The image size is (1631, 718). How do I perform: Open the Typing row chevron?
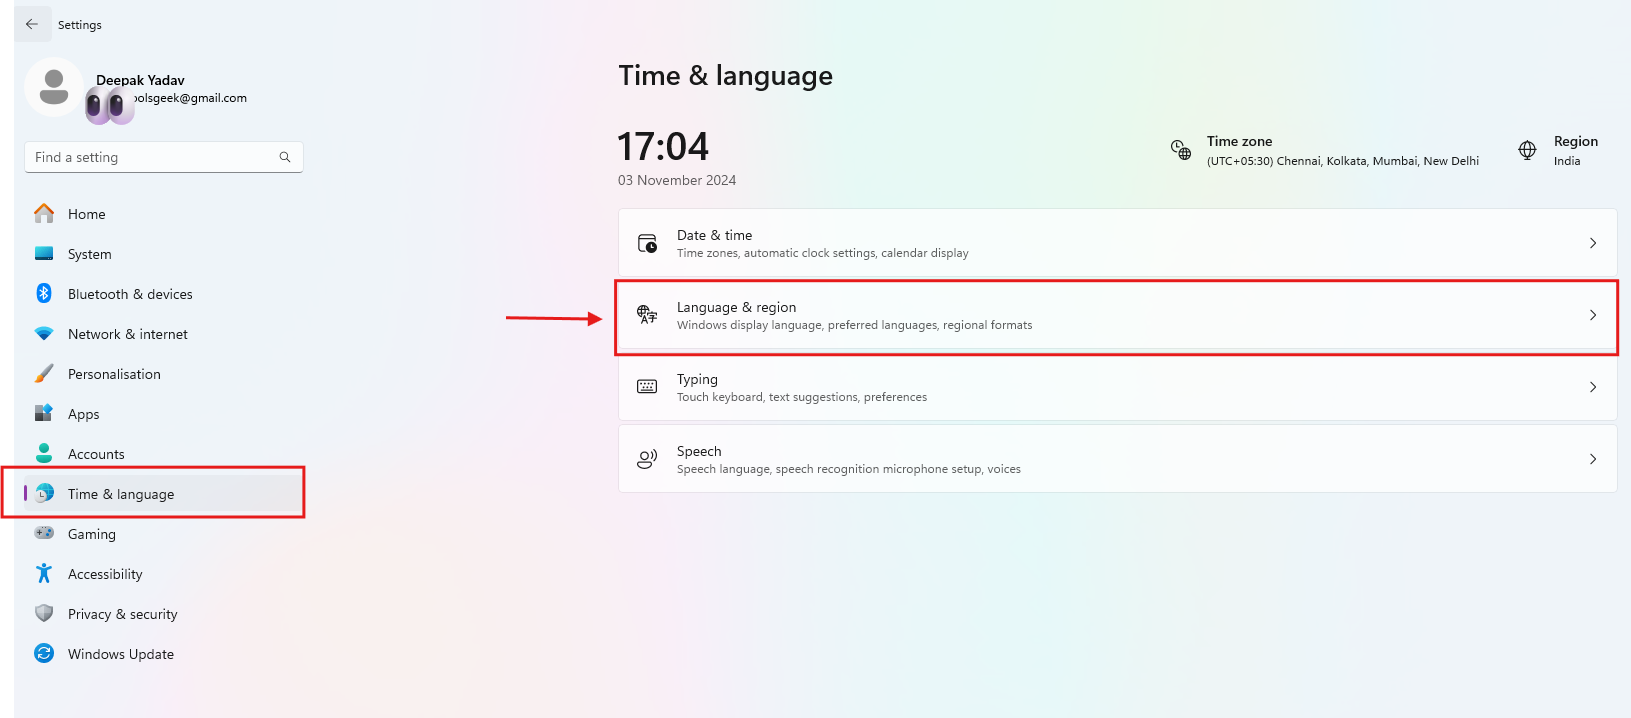click(x=1593, y=387)
